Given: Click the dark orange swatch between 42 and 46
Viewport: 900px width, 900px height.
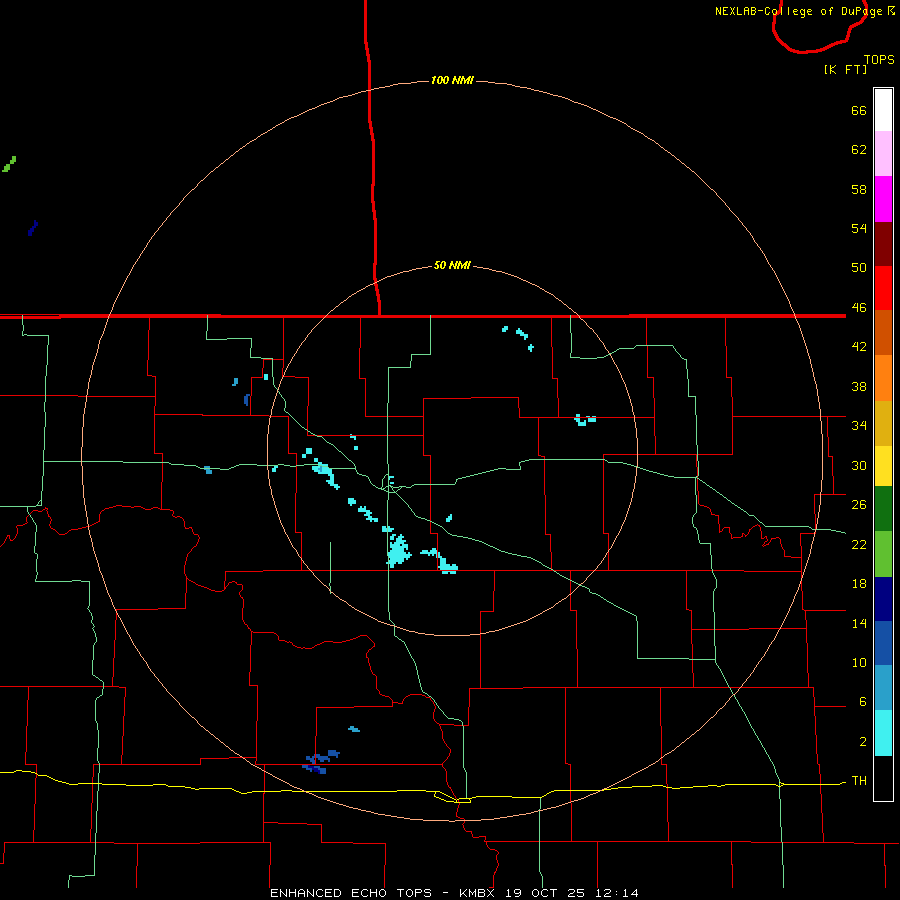Looking at the screenshot, I should tap(883, 332).
